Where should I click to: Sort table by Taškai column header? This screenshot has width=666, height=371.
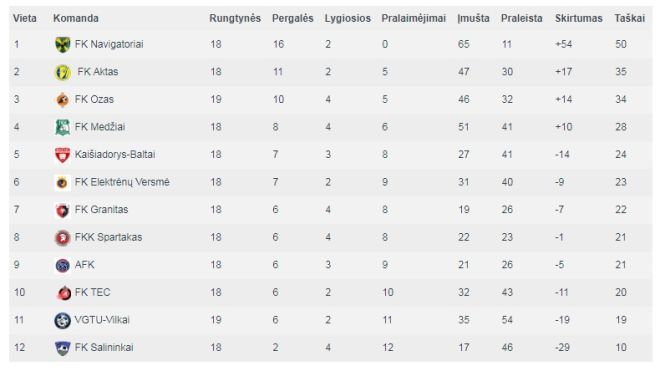point(629,18)
